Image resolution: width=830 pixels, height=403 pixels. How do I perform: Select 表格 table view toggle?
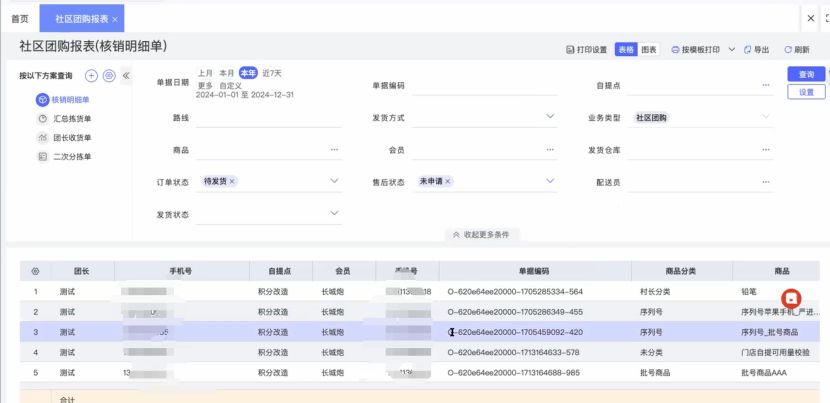[626, 49]
